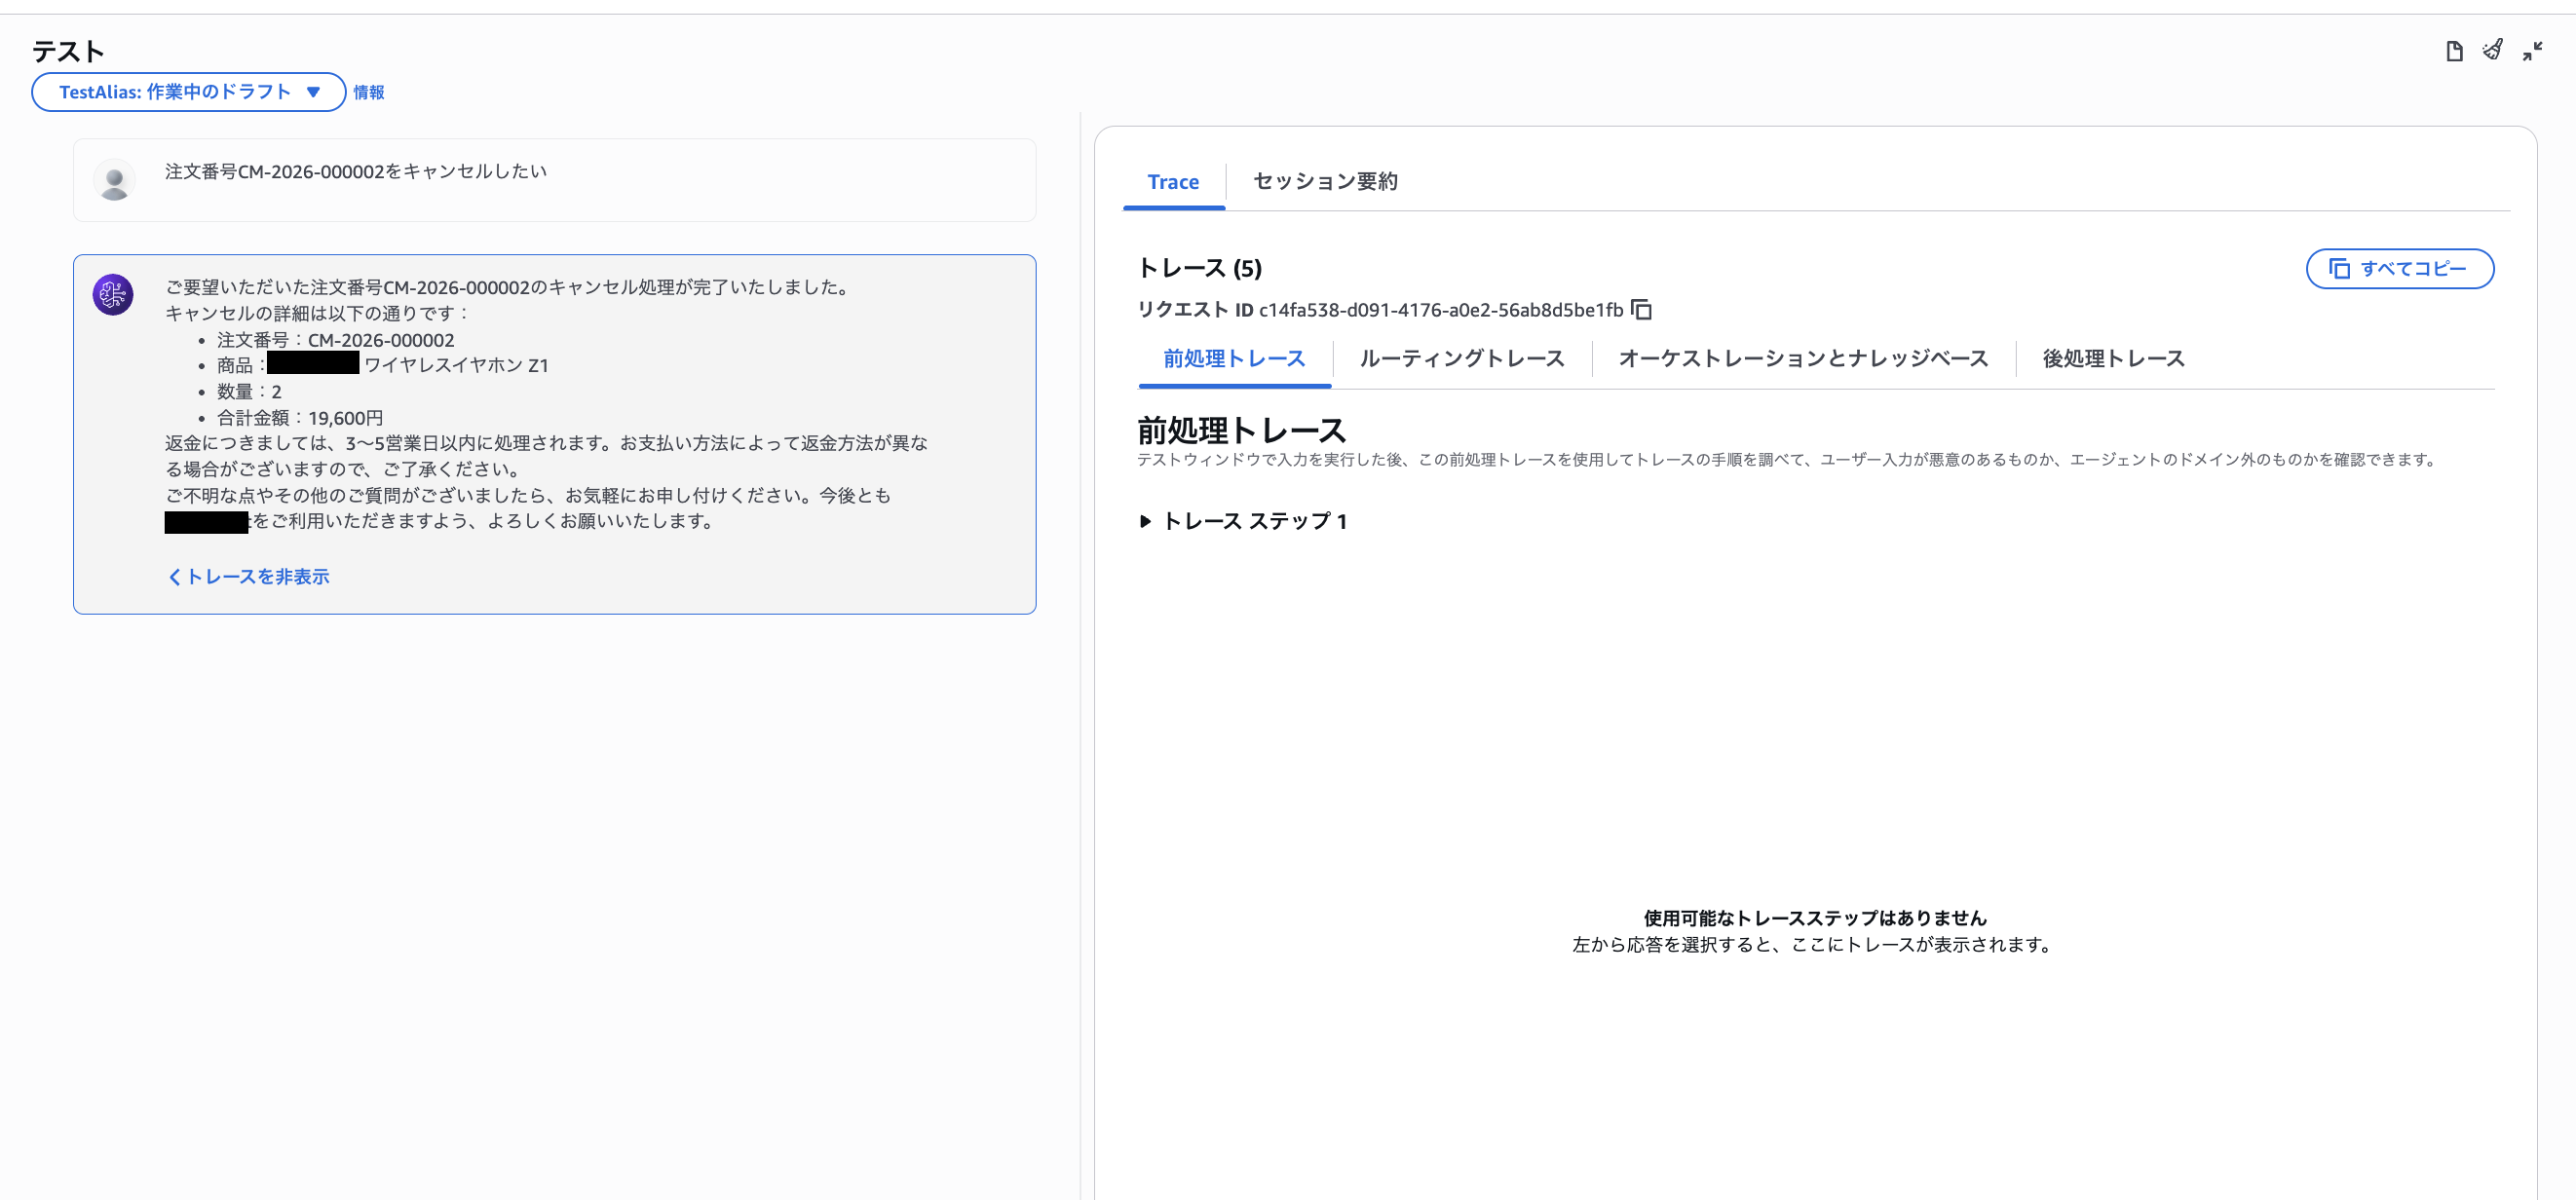Click the copy icon inside すべてコピー button
This screenshot has width=2576, height=1200.
(x=2340, y=269)
